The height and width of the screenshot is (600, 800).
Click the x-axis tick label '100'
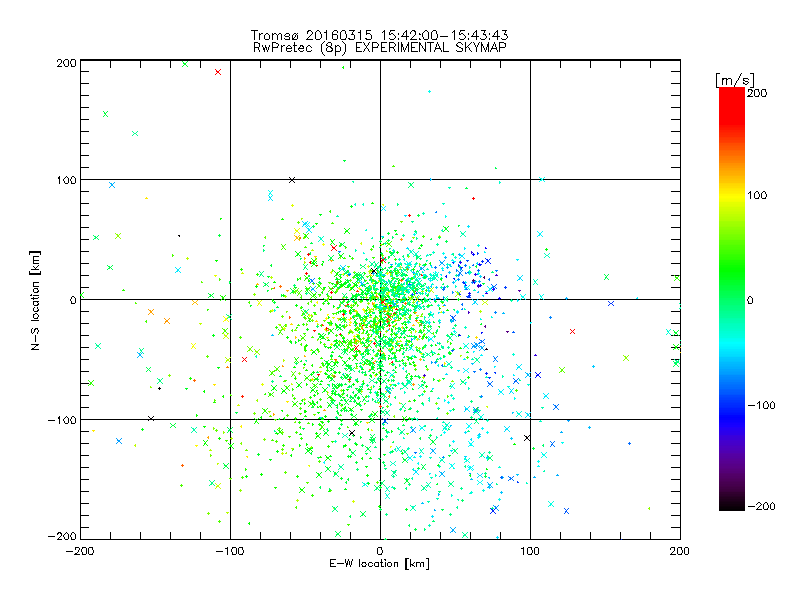click(x=530, y=552)
